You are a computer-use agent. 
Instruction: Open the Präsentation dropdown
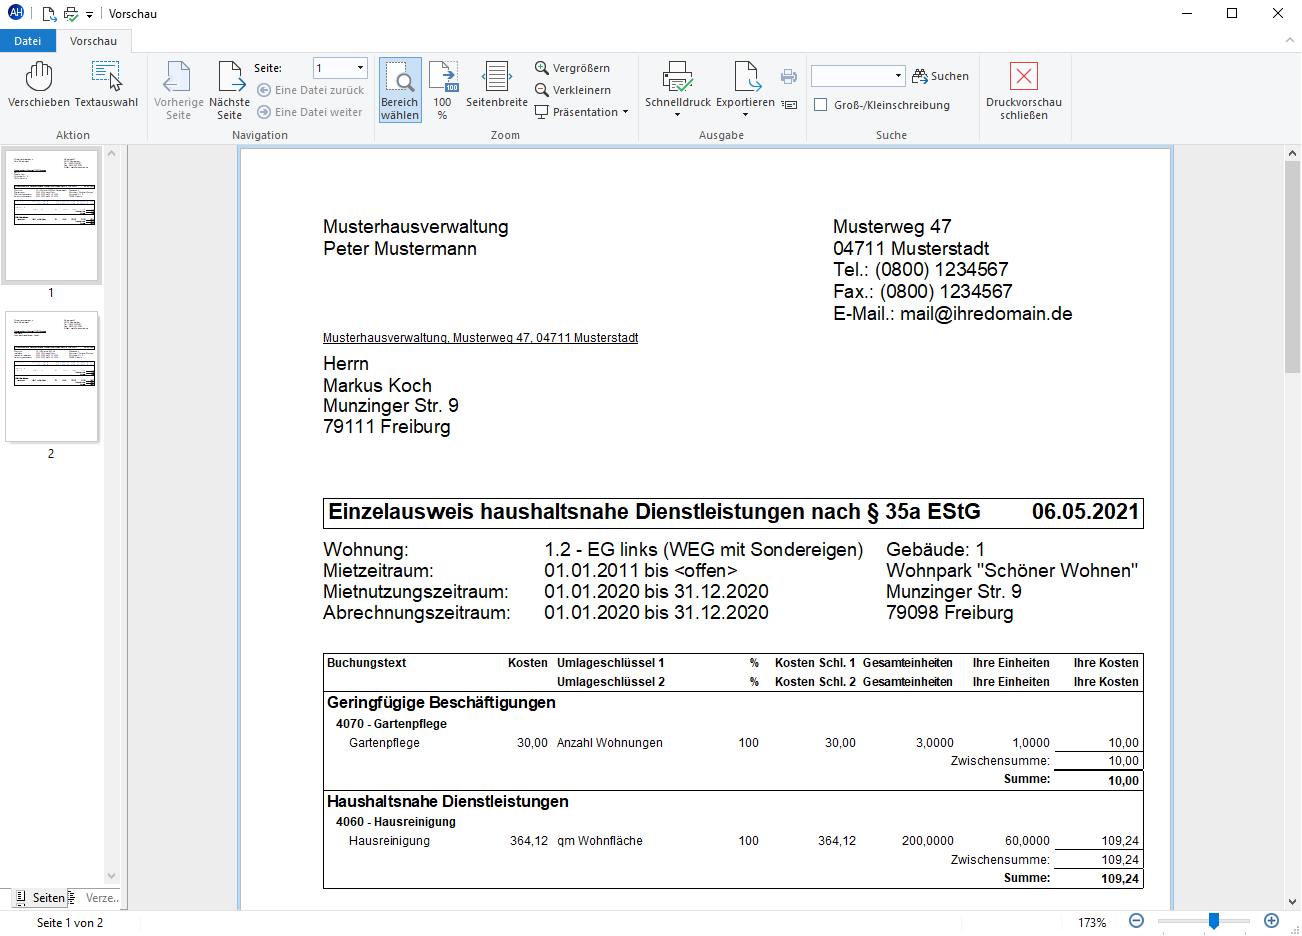(x=582, y=112)
